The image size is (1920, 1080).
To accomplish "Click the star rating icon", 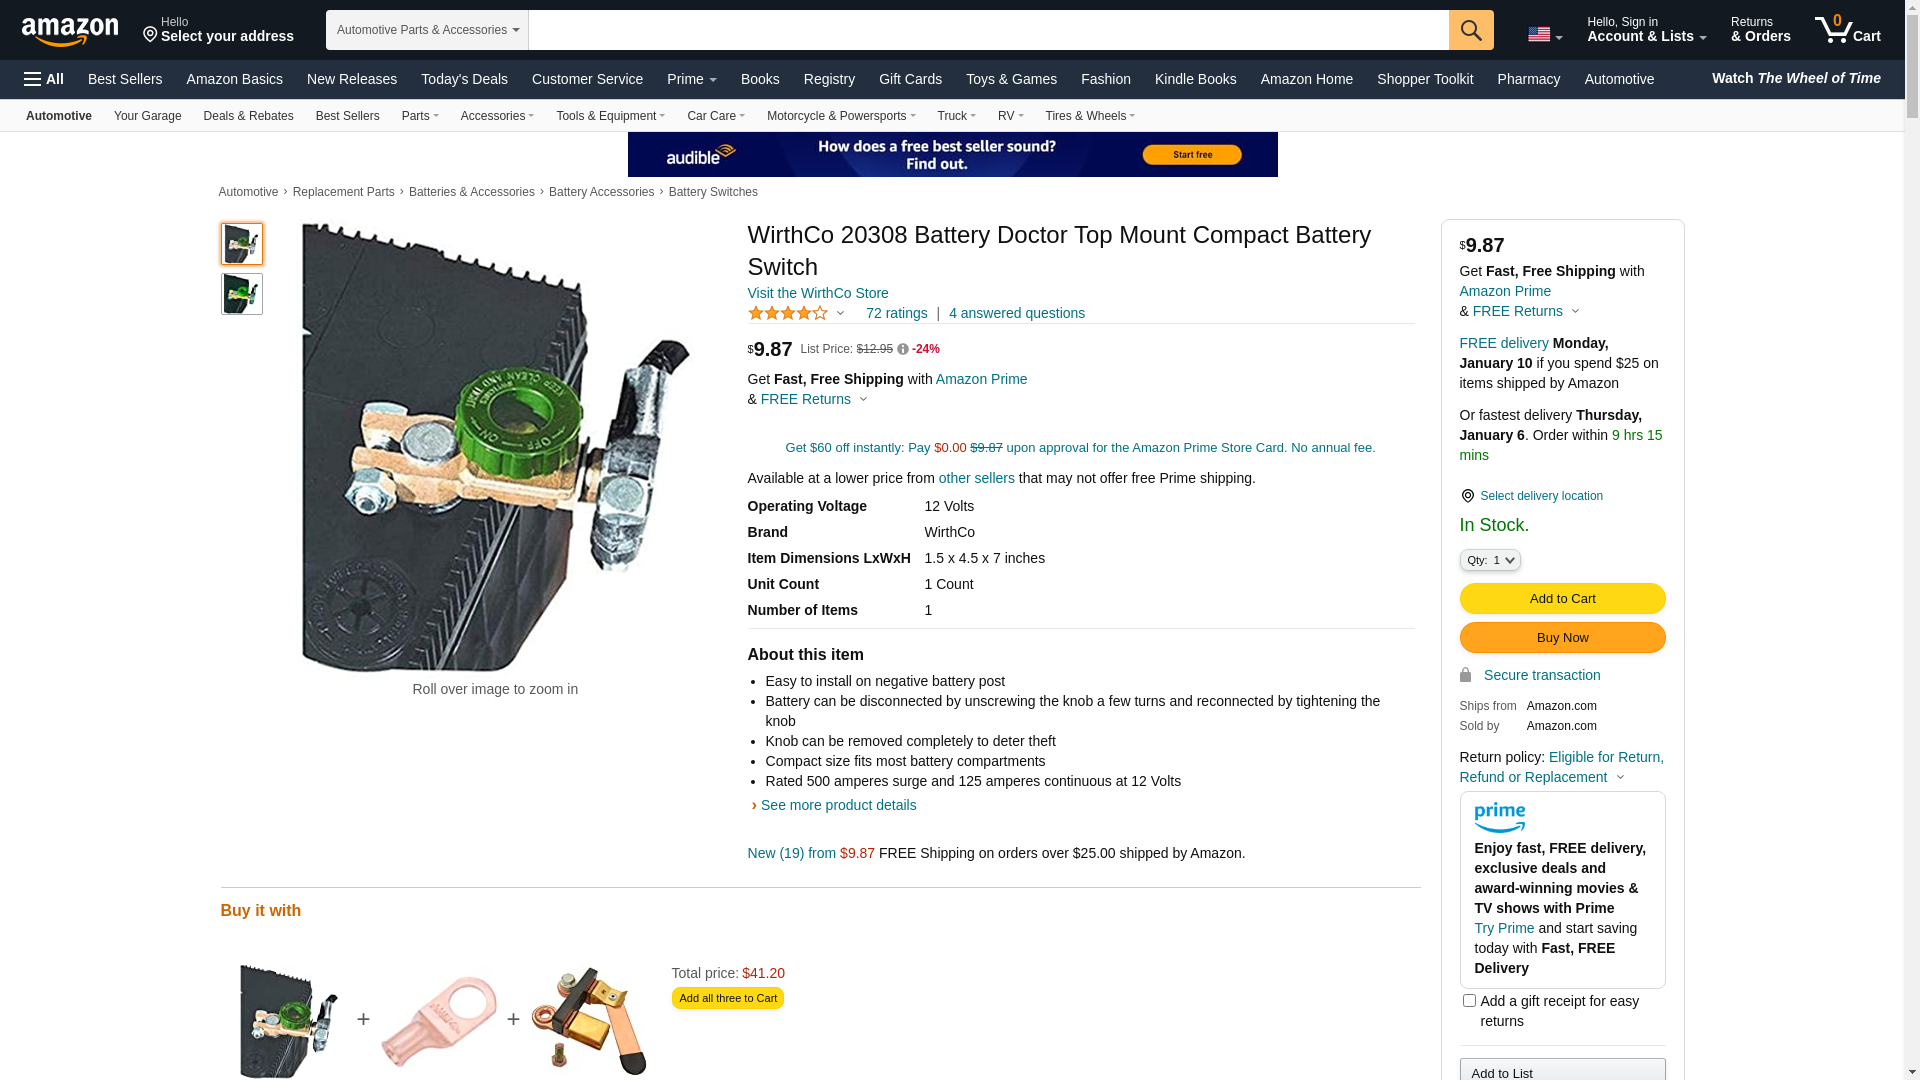I will pos(788,313).
